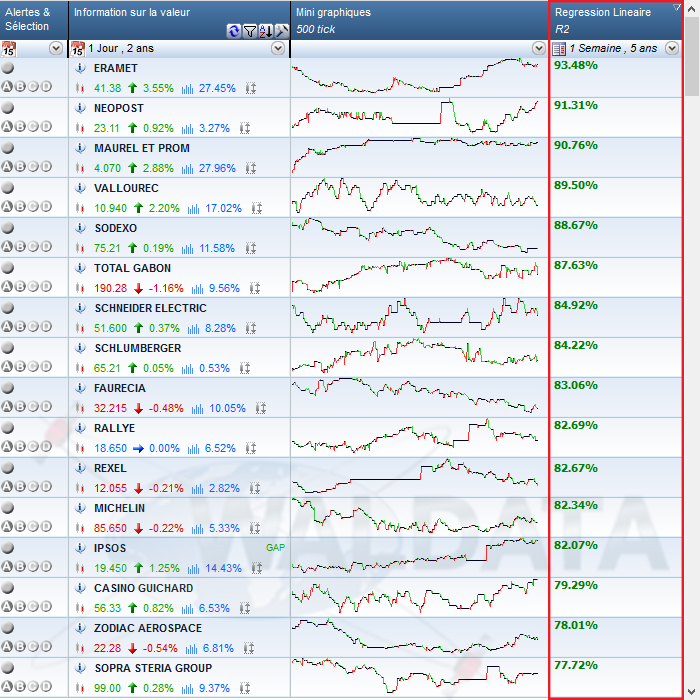Click volume bars icon in SCHLUMBERGER row
This screenshot has width=700, height=700.
(188, 368)
